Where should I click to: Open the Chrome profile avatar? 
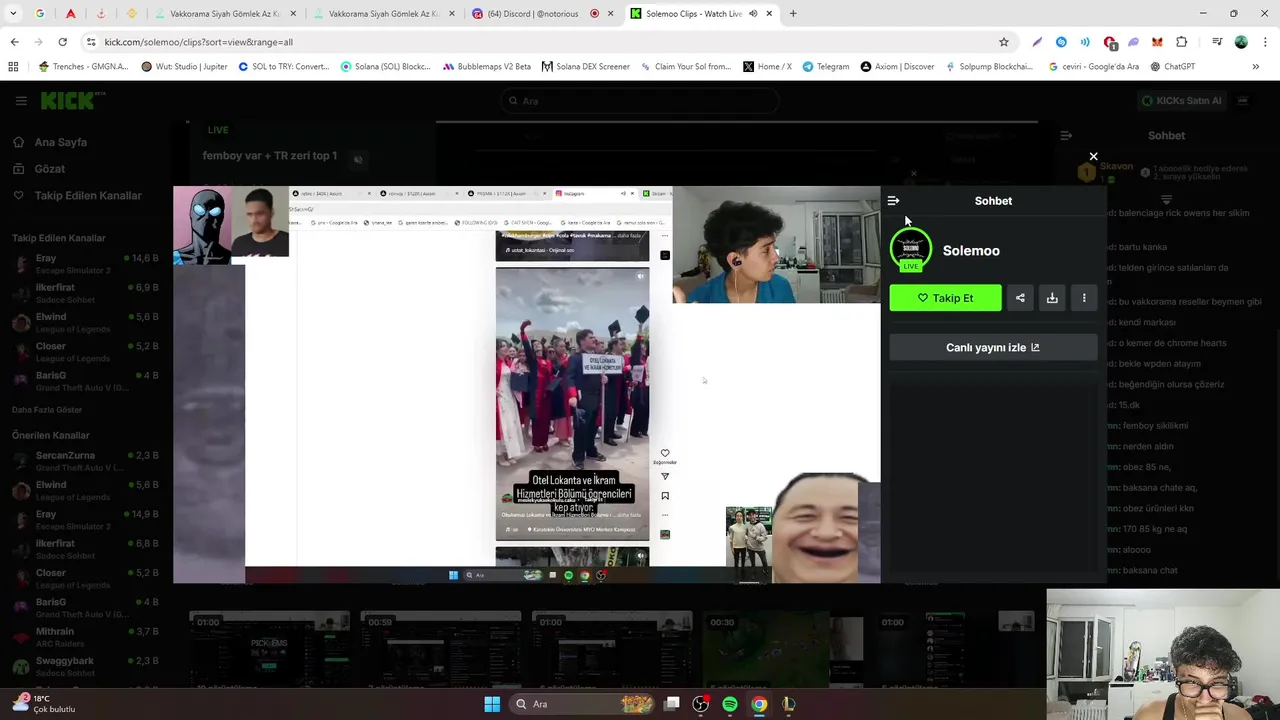click(x=1241, y=42)
